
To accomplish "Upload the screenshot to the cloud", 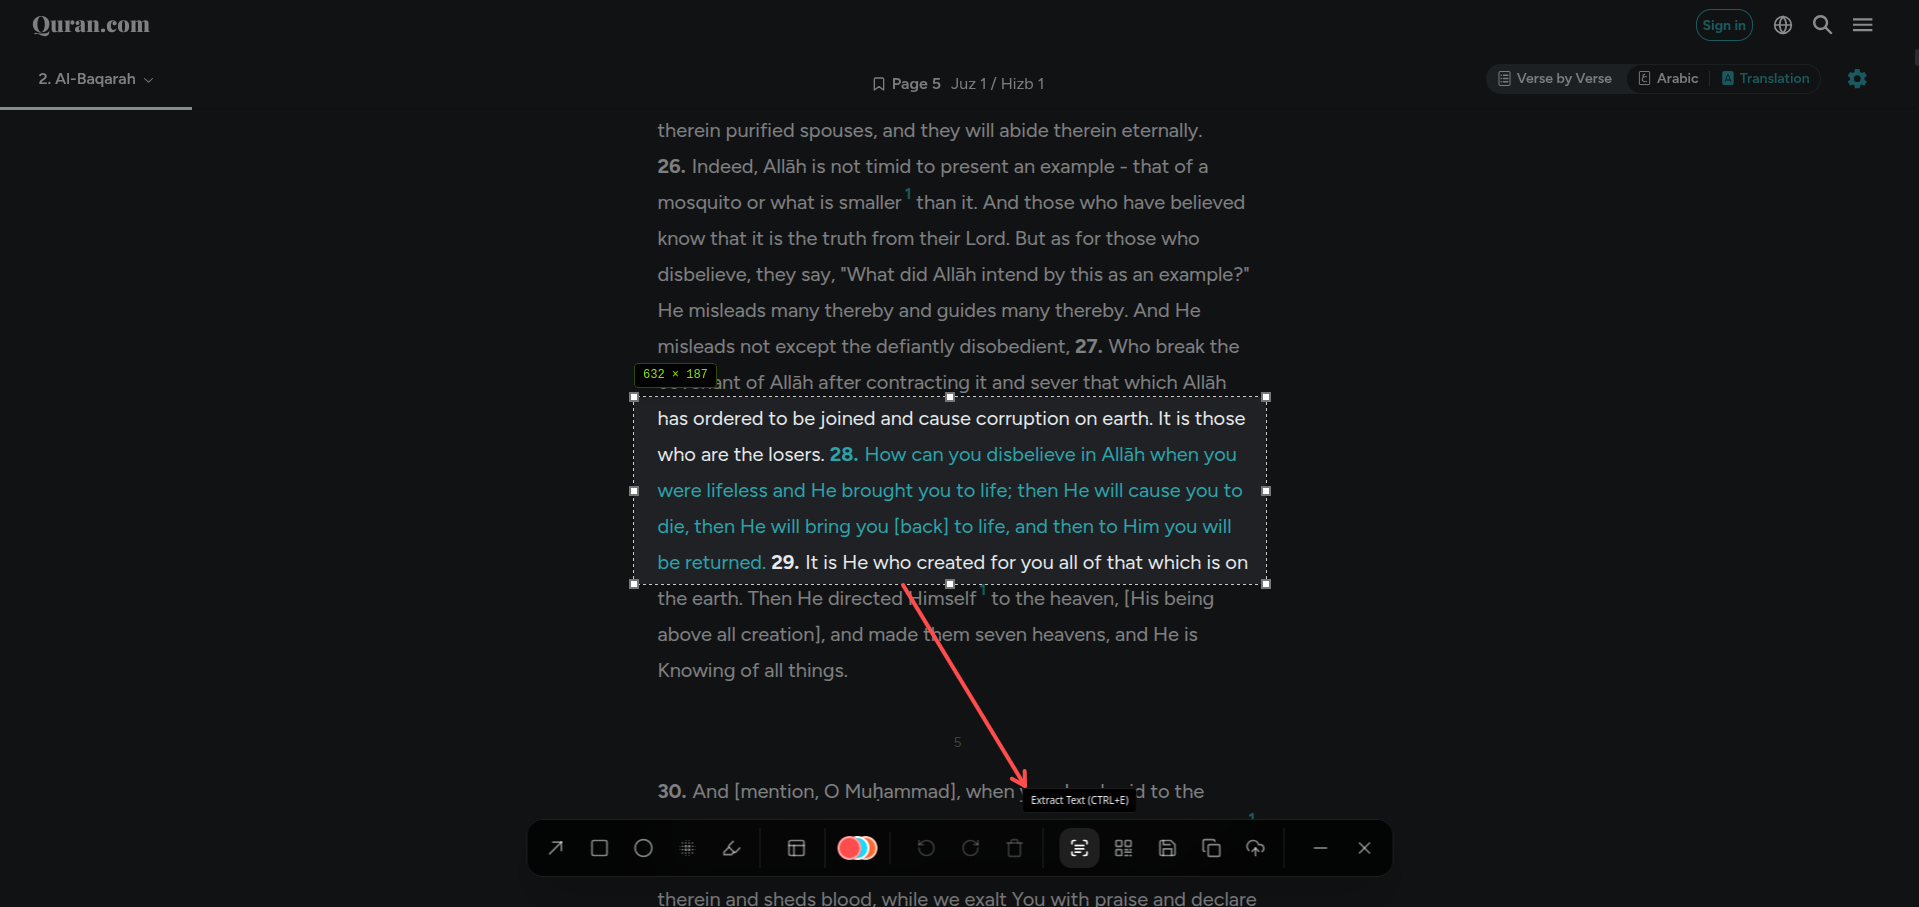I will click(1255, 848).
